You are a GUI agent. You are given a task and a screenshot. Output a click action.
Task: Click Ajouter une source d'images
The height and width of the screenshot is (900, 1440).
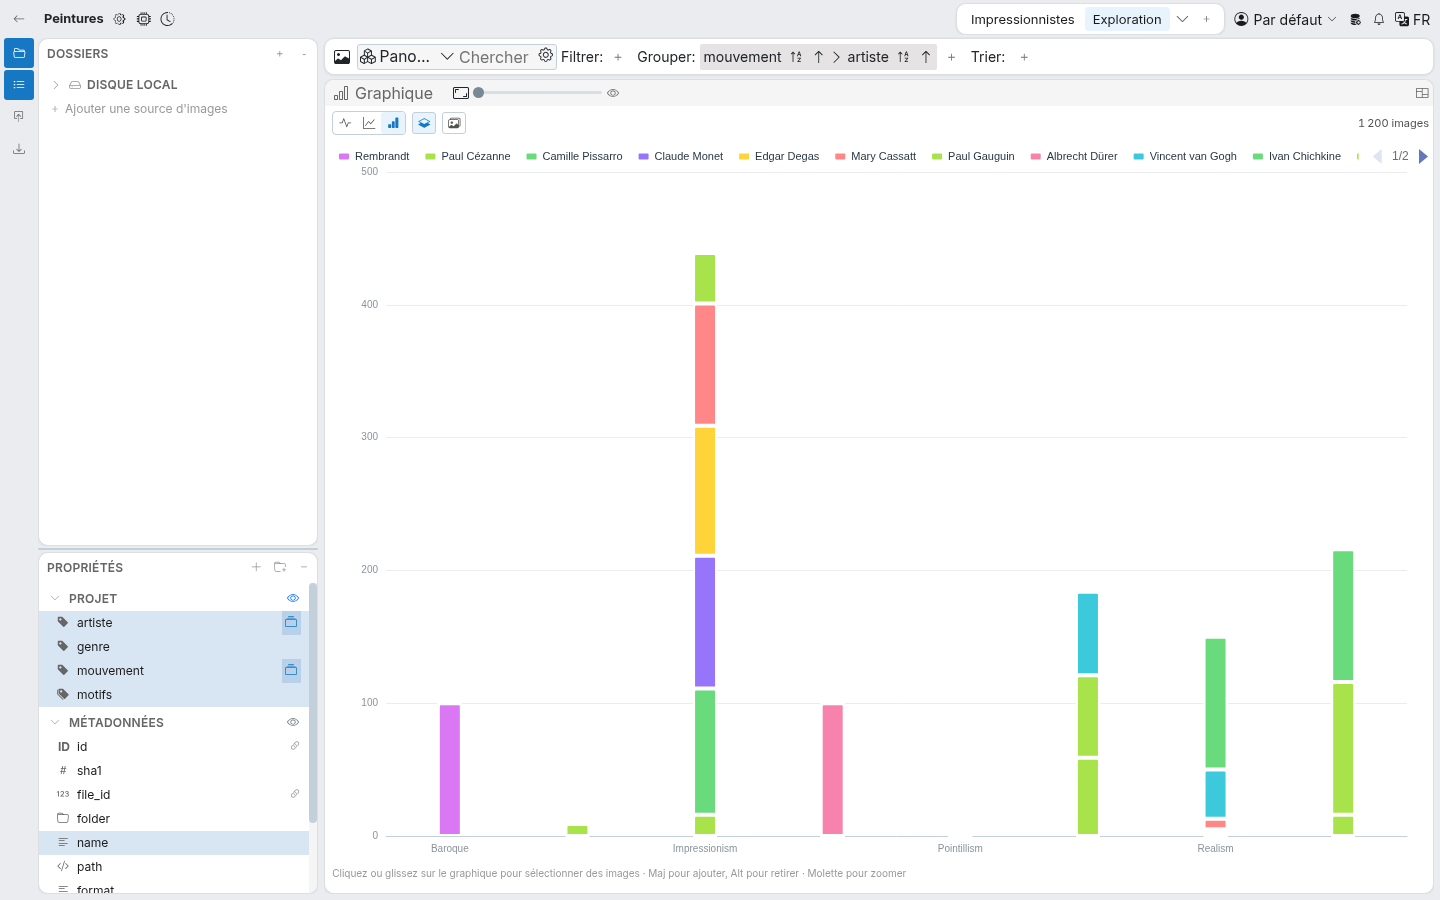[146, 109]
